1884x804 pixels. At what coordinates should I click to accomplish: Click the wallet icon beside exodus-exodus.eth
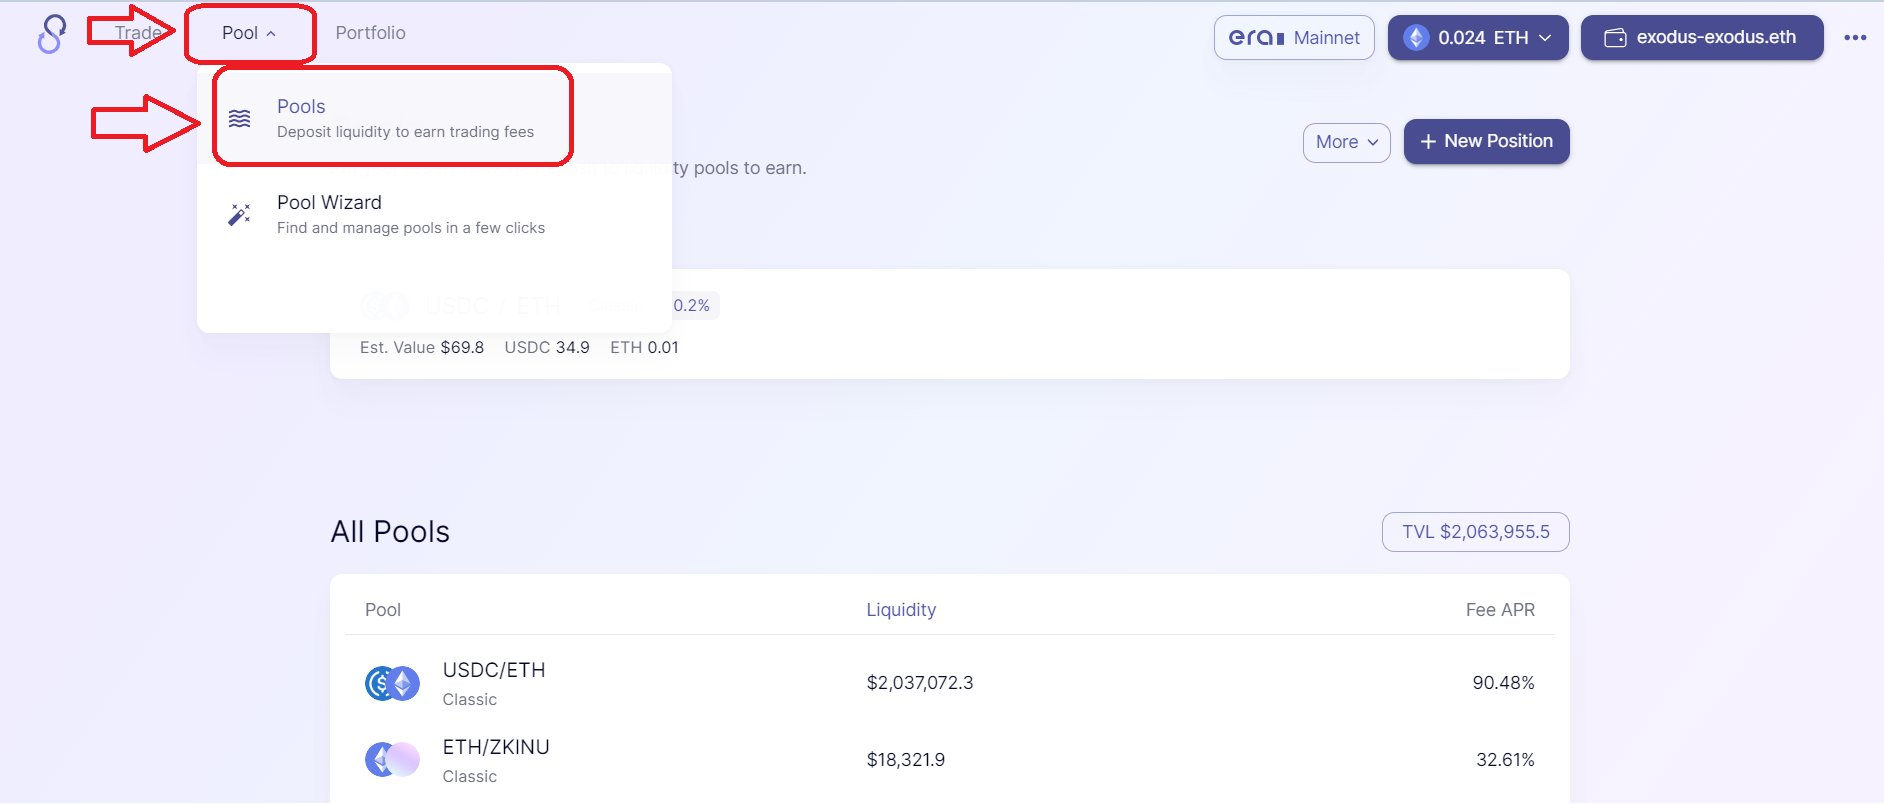click(x=1615, y=38)
